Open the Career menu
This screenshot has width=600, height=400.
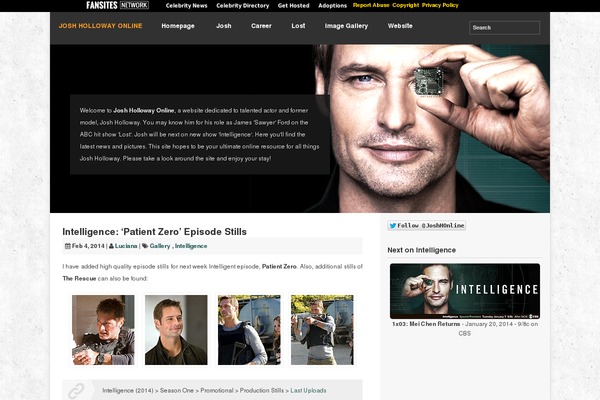tap(261, 26)
